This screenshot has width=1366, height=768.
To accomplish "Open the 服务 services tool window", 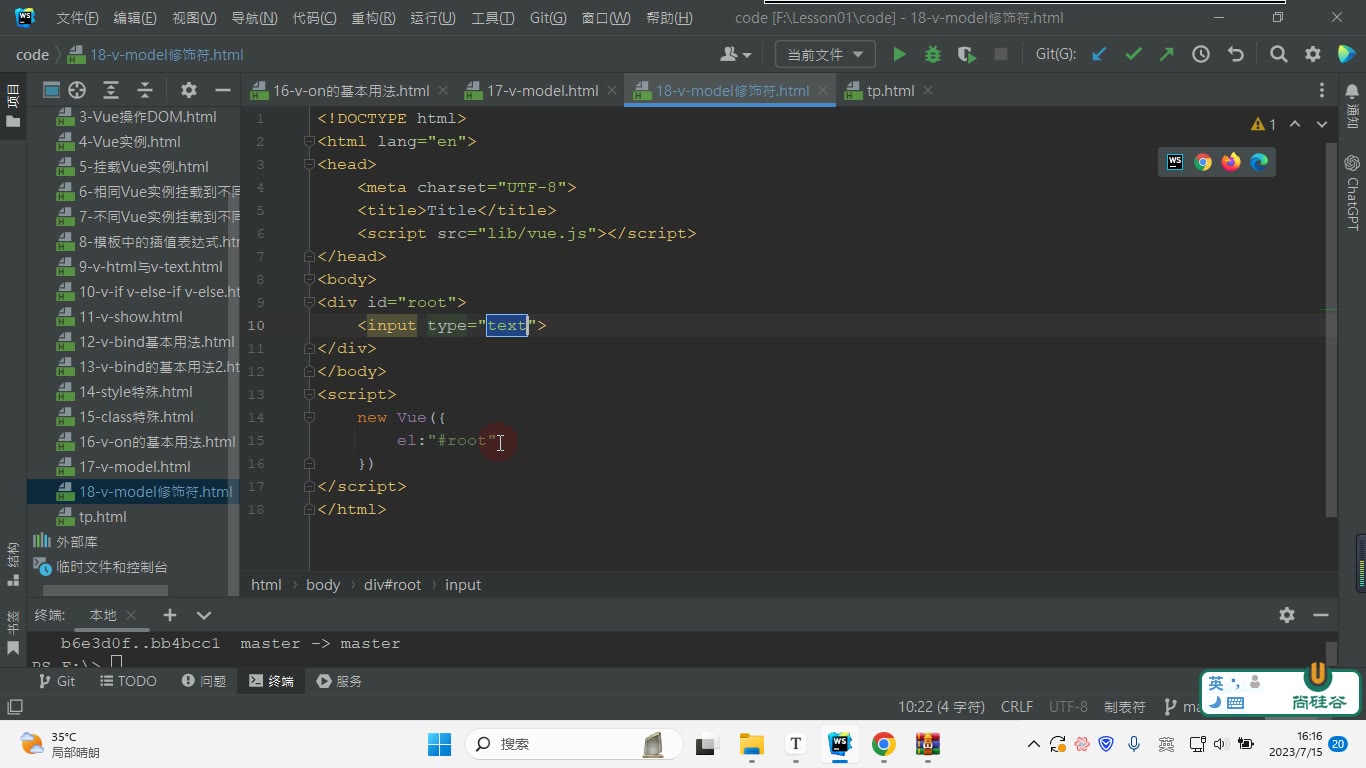I will (339, 681).
